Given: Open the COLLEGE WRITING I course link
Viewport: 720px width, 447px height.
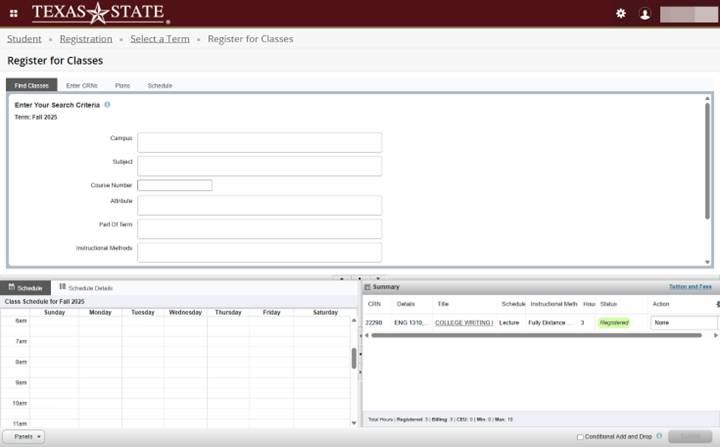Looking at the screenshot, I should 463,323.
